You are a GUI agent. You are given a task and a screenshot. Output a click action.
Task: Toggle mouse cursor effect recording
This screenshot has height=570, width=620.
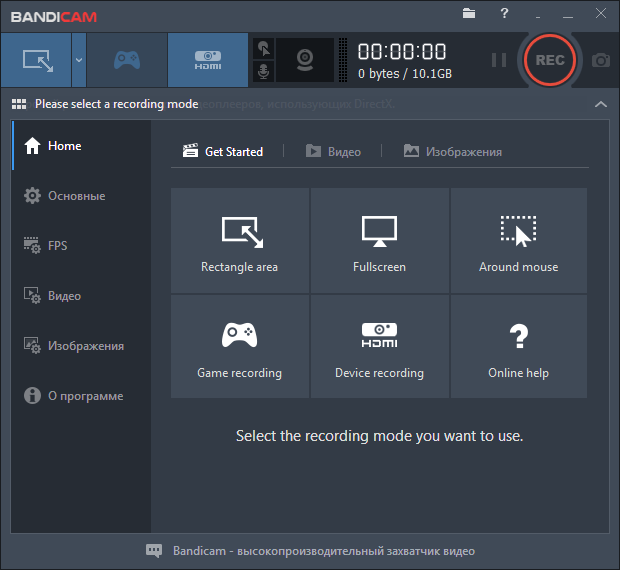(264, 48)
